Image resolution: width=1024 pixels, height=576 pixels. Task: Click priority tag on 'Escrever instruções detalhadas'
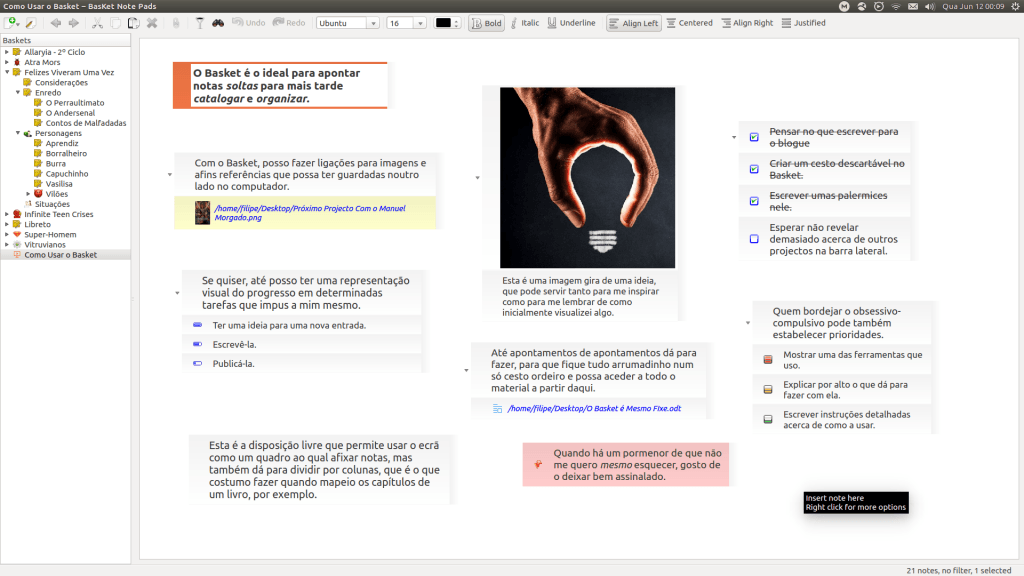[x=768, y=419]
